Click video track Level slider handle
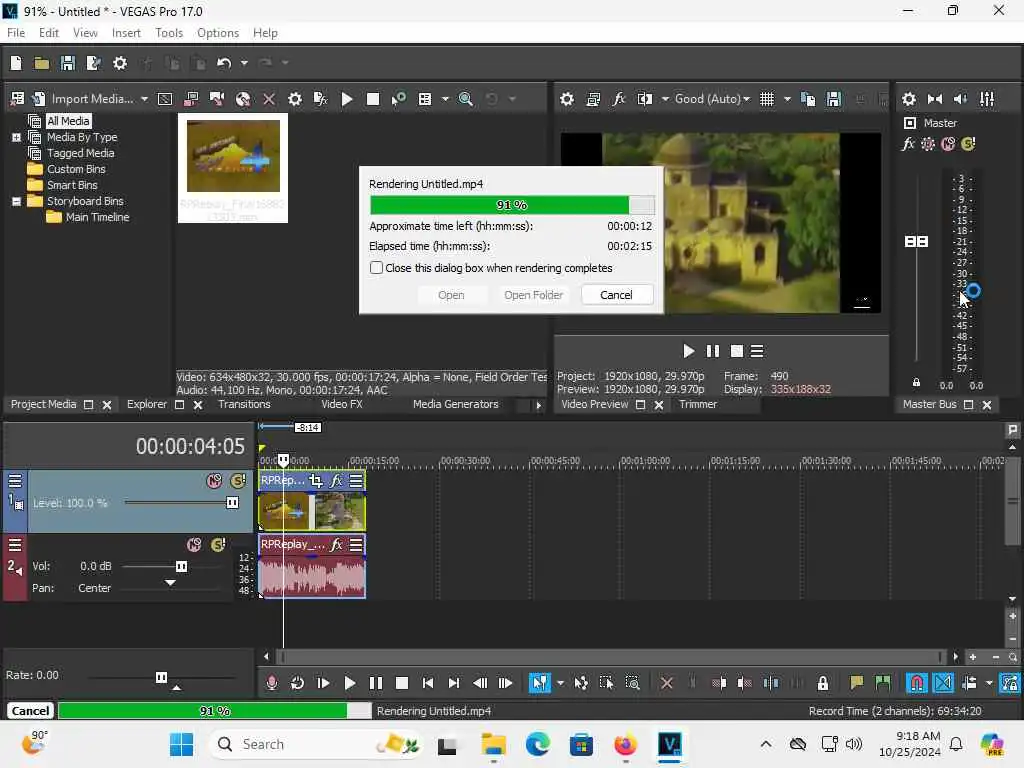This screenshot has height=768, width=1024. 232,503
